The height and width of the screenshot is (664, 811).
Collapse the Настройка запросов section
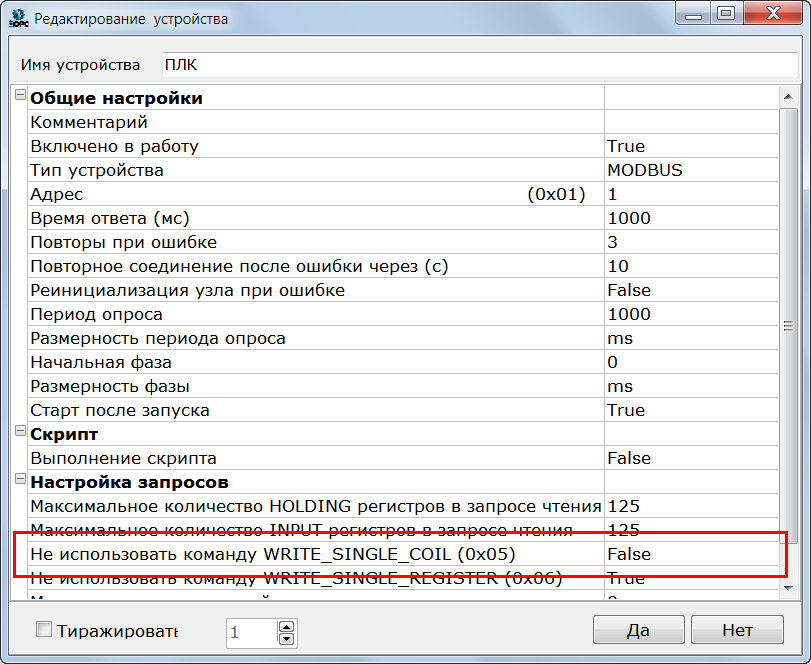[19, 480]
